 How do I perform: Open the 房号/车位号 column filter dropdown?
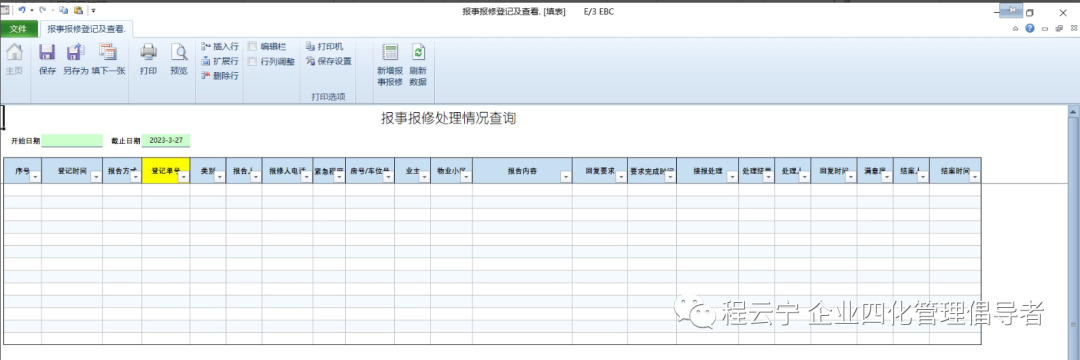388,177
